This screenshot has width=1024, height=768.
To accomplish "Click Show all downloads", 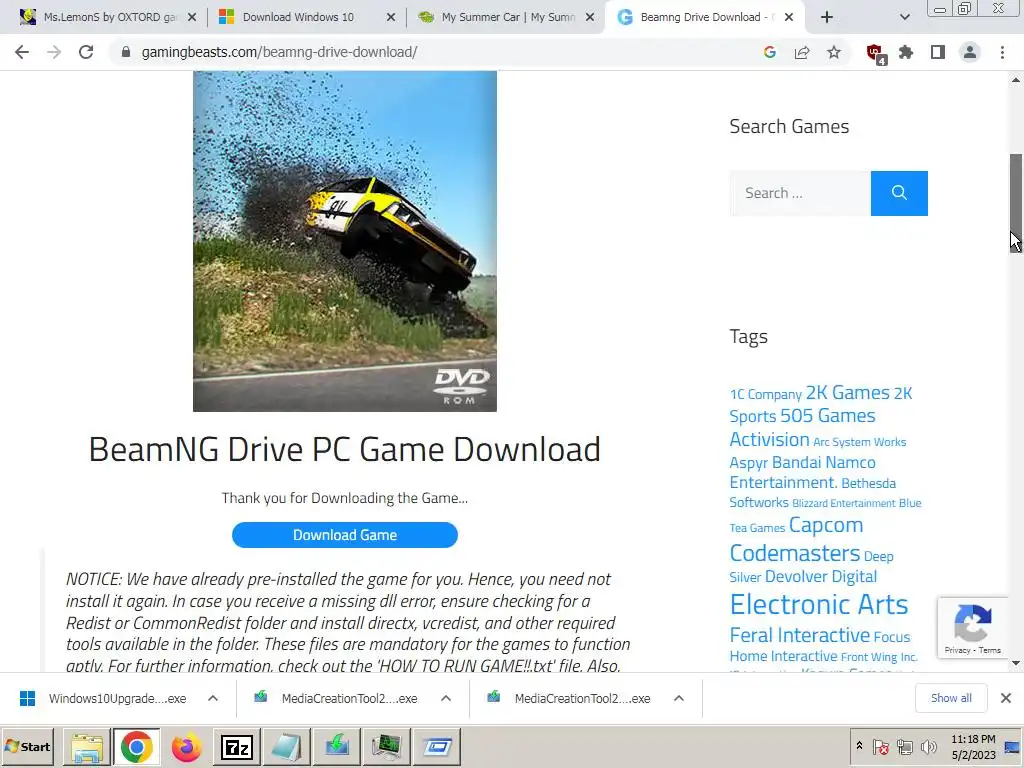I will pyautogui.click(x=951, y=698).
